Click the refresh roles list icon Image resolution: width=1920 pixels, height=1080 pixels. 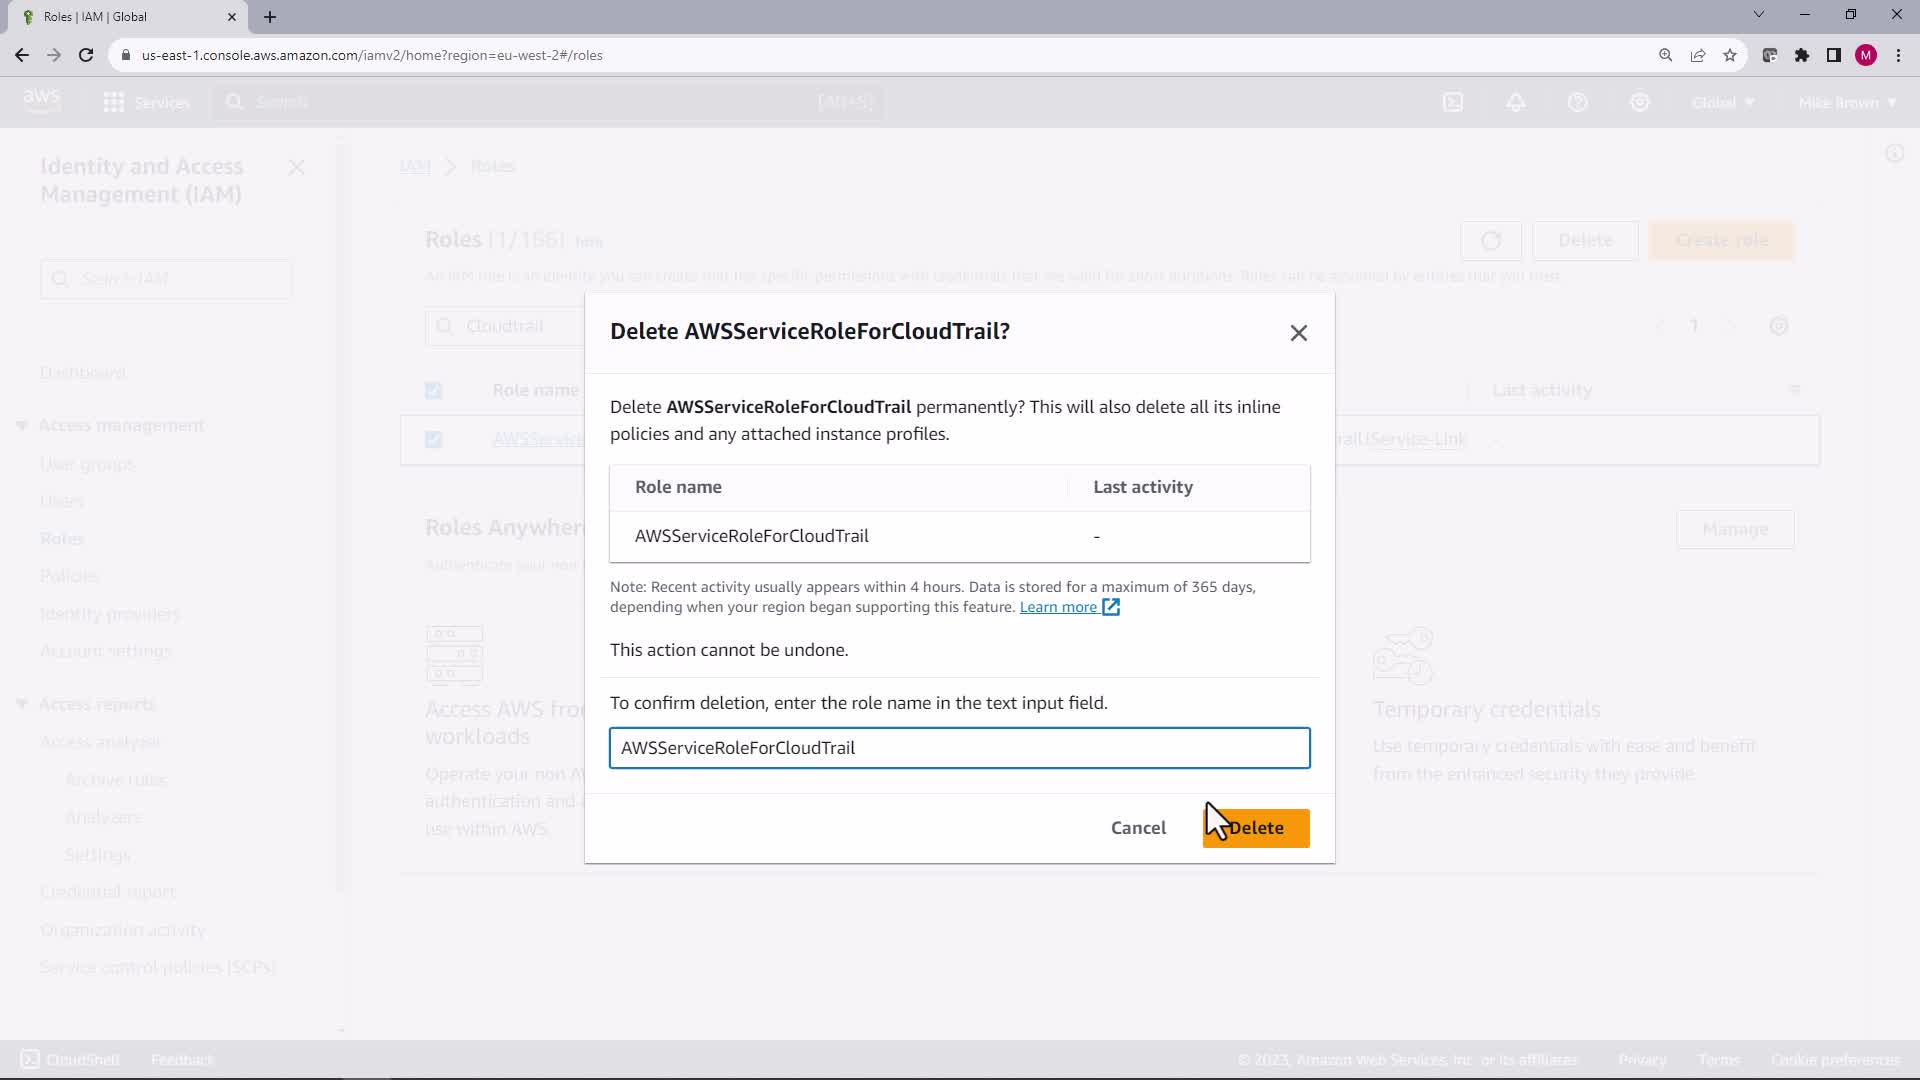pos(1491,241)
